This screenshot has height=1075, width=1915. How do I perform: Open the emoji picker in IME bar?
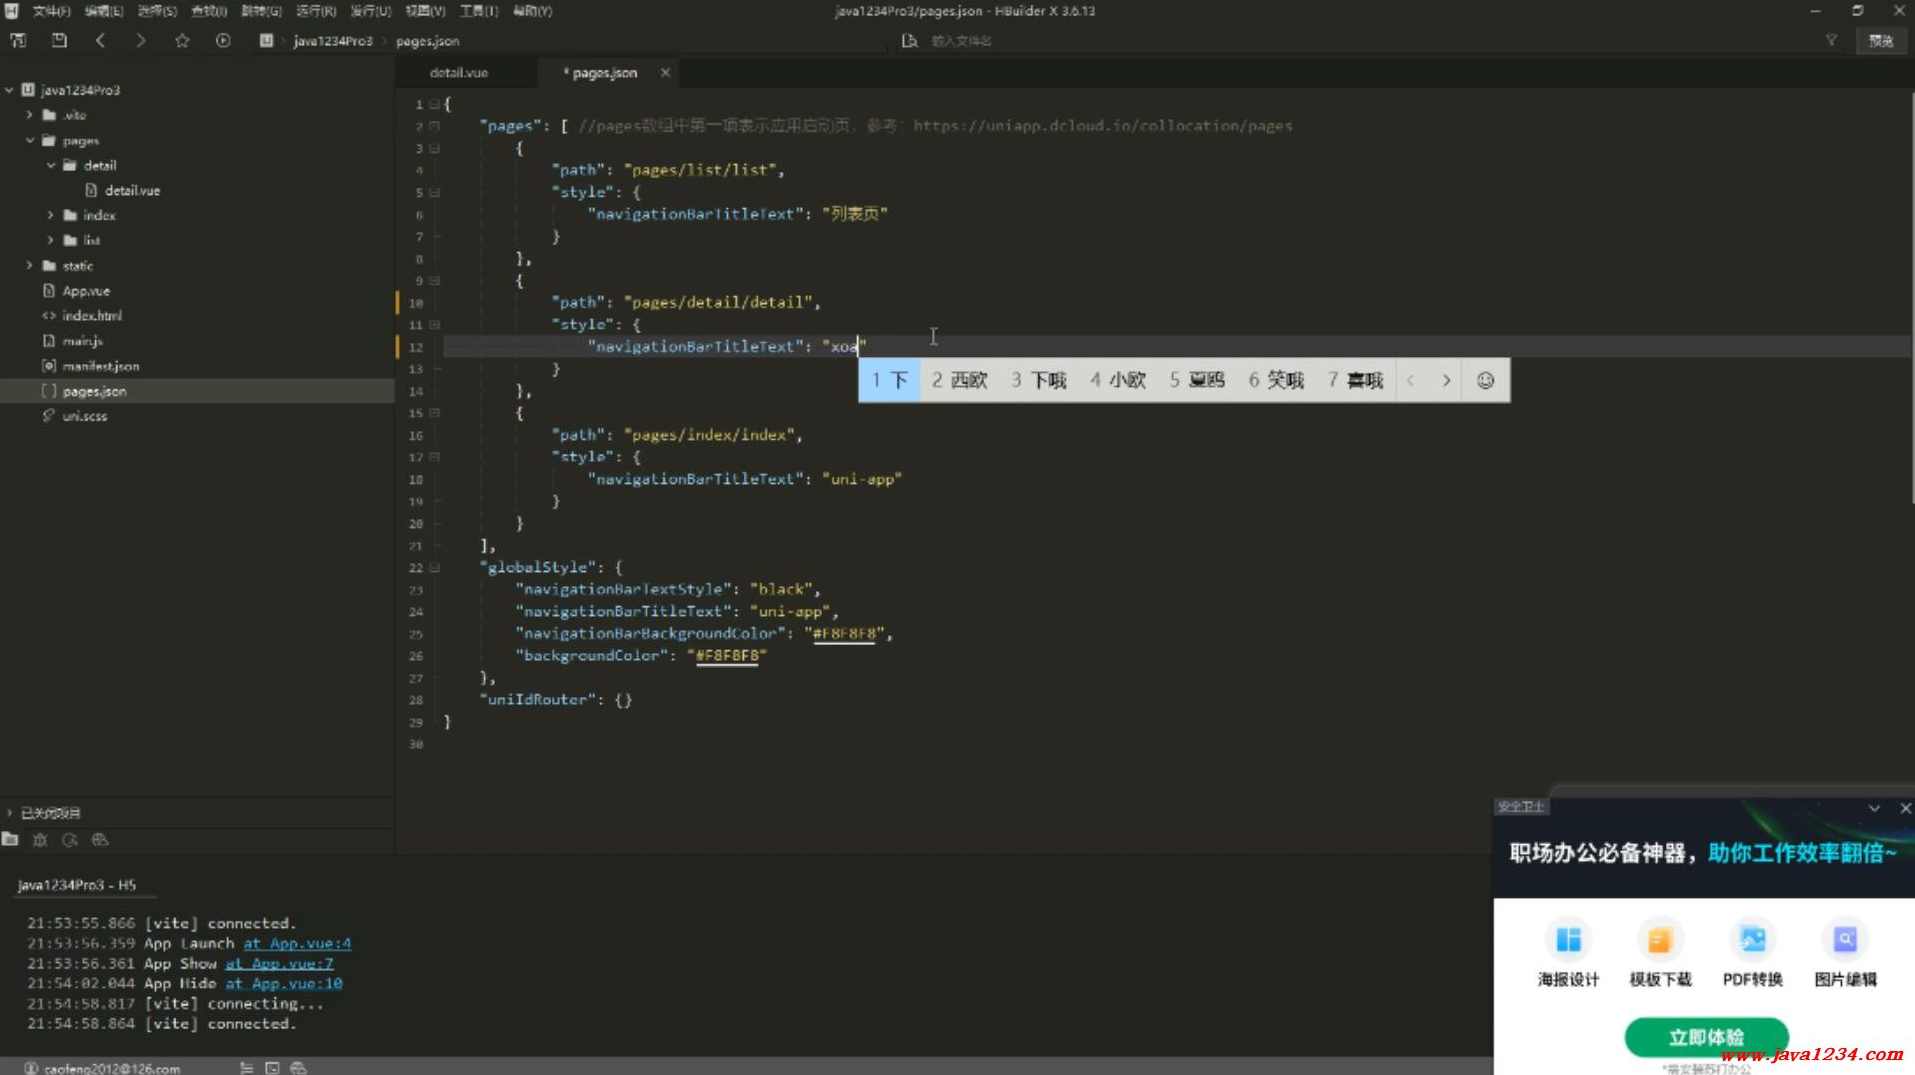[x=1485, y=380]
